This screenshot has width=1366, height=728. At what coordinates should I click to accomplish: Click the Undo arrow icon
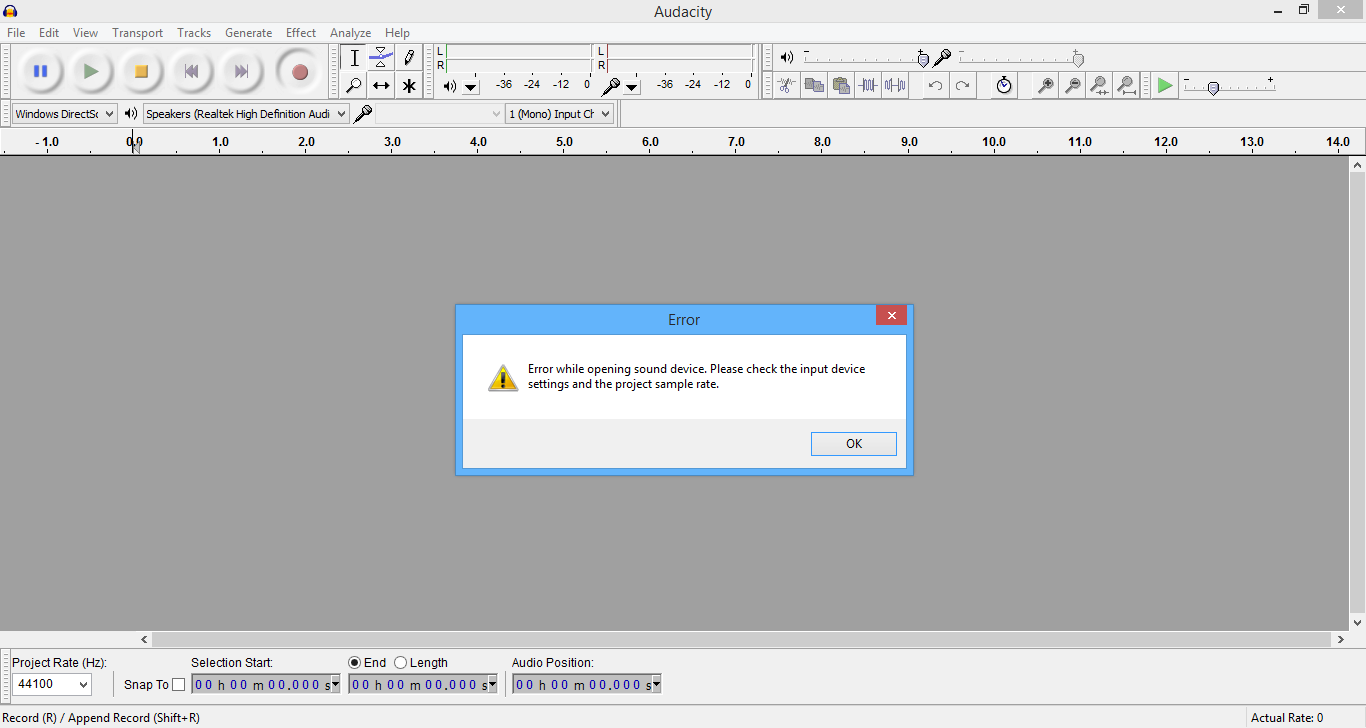pyautogui.click(x=935, y=85)
